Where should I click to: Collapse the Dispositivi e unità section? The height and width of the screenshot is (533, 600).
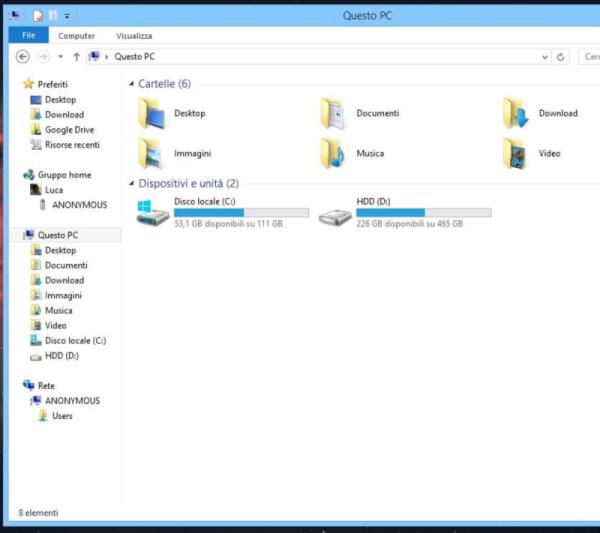click(x=132, y=184)
